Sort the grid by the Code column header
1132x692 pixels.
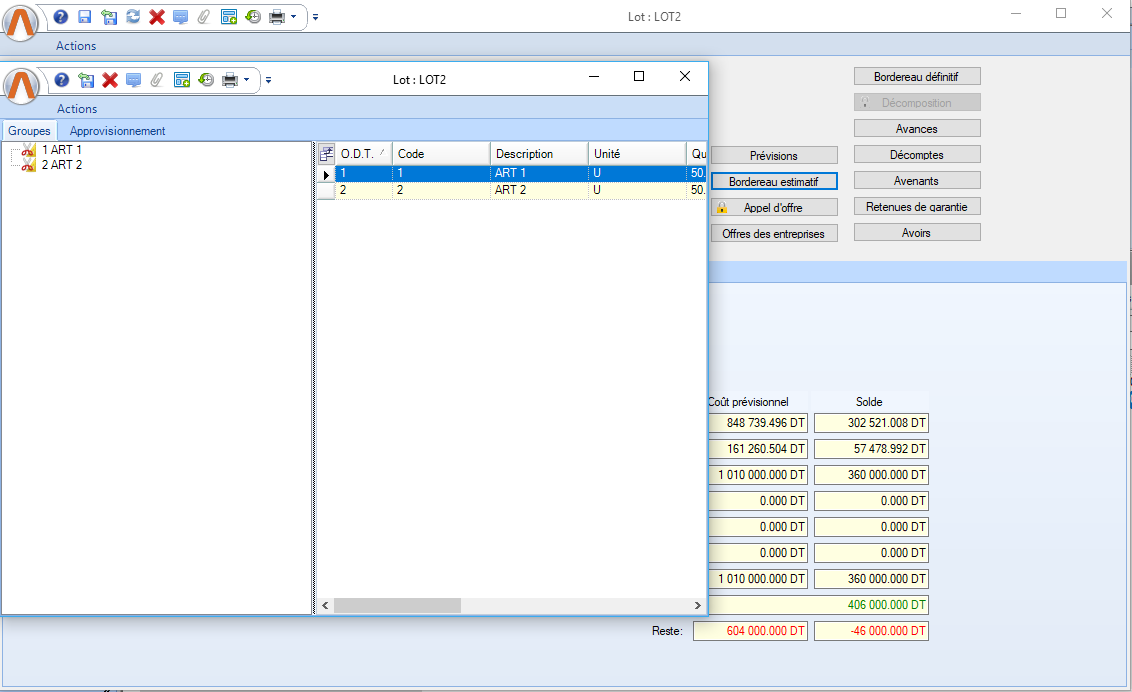440,154
